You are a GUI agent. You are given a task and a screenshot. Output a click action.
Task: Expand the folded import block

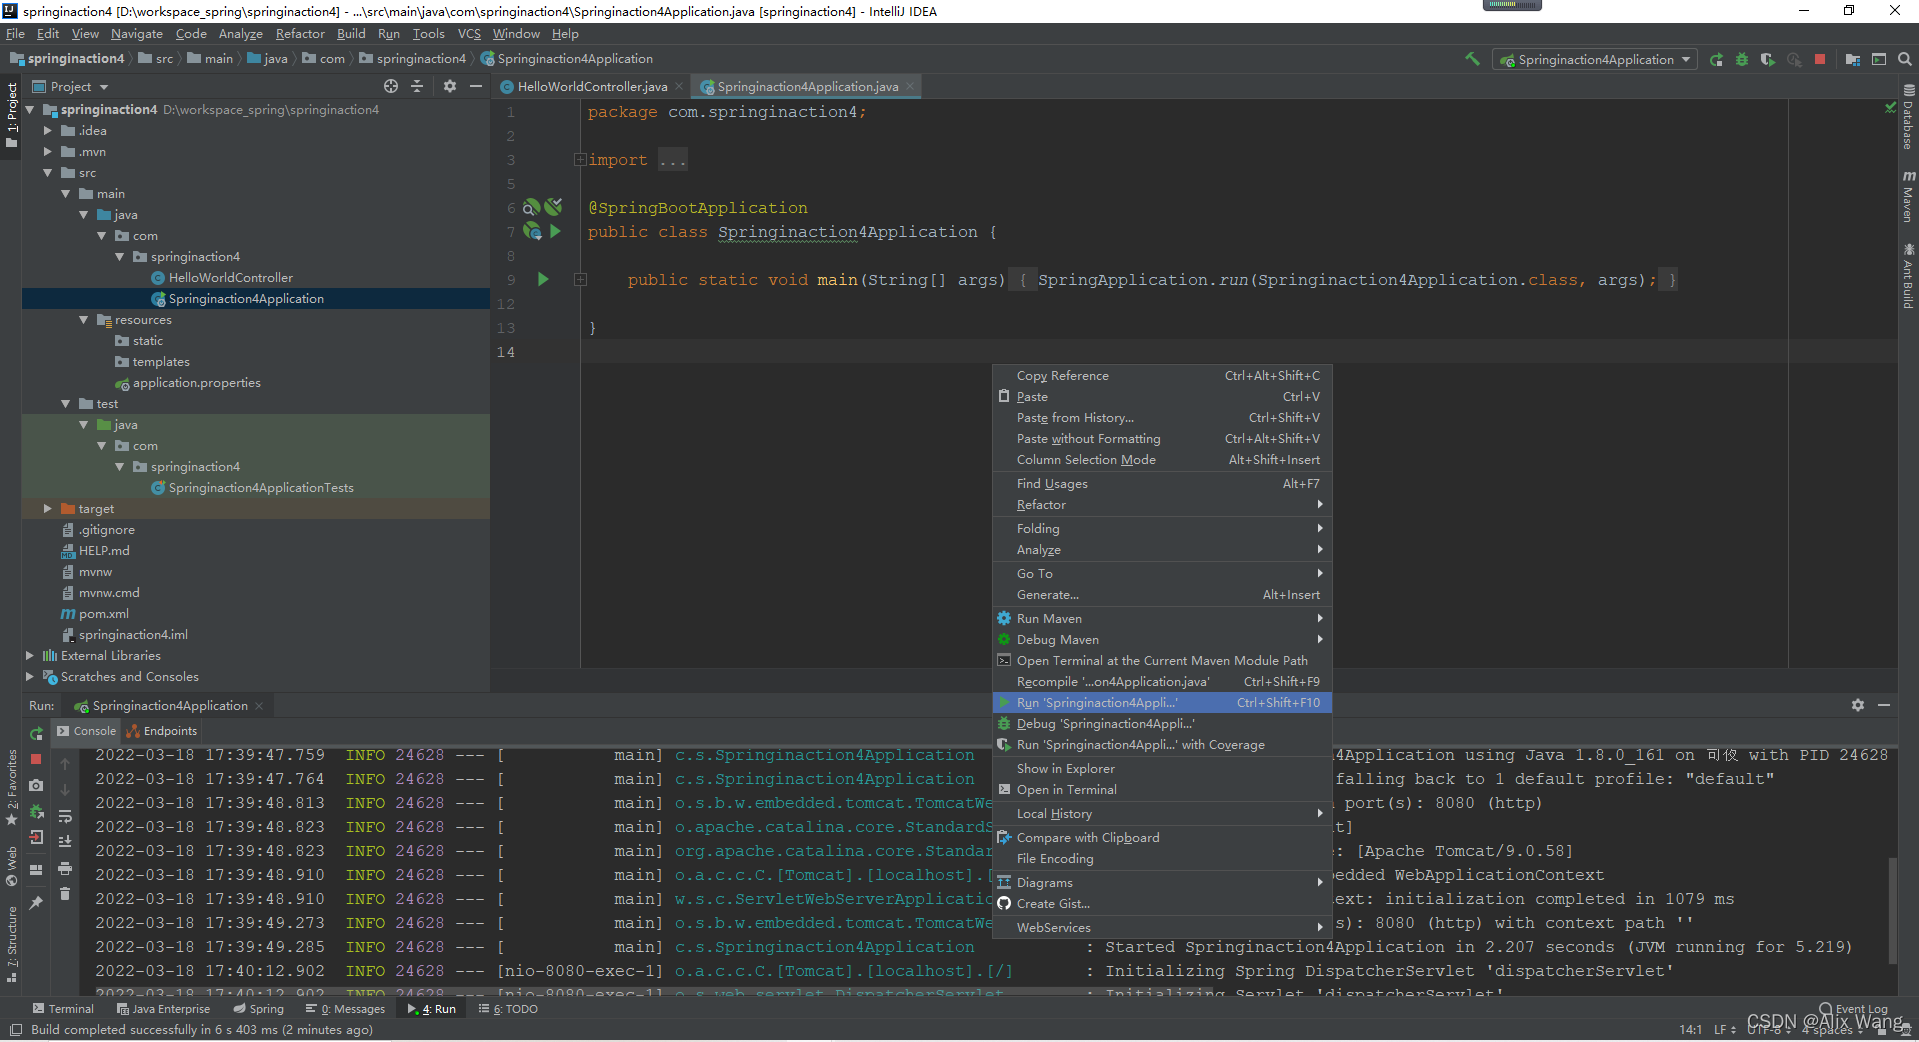(580, 160)
